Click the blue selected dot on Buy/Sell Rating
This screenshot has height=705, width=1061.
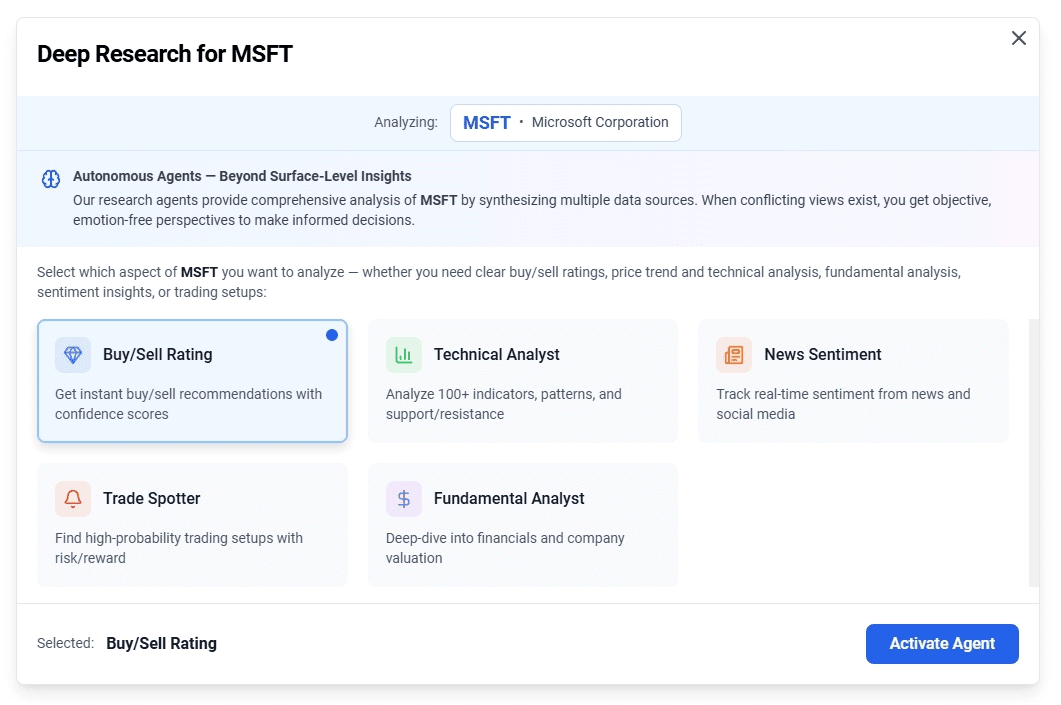pos(332,335)
